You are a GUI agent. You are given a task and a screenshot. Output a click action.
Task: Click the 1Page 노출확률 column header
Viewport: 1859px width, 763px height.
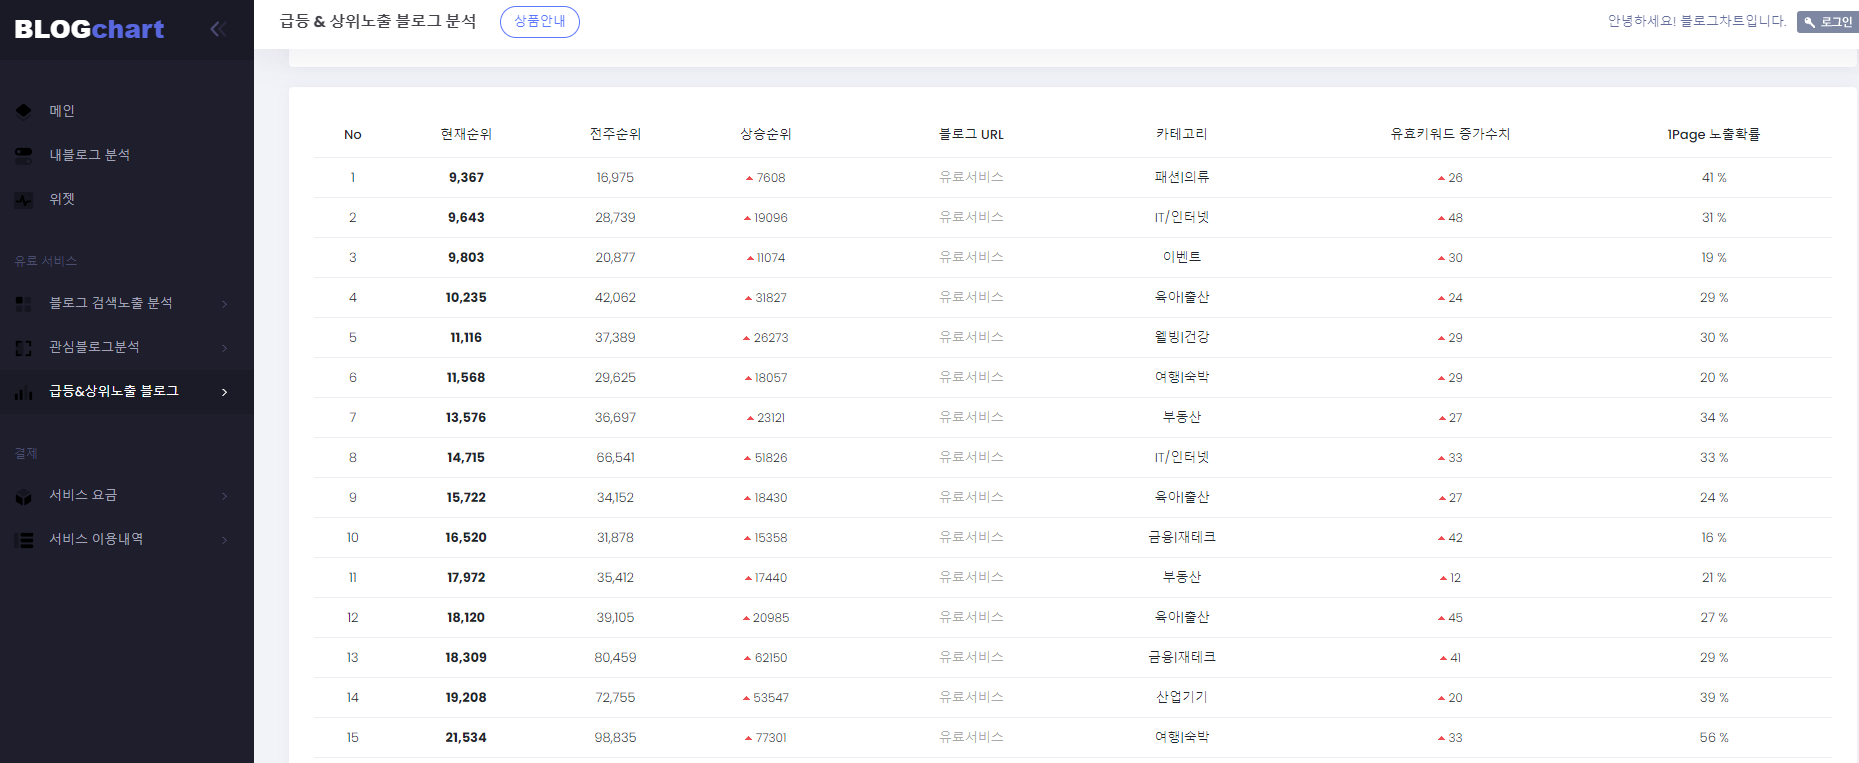click(x=1714, y=134)
